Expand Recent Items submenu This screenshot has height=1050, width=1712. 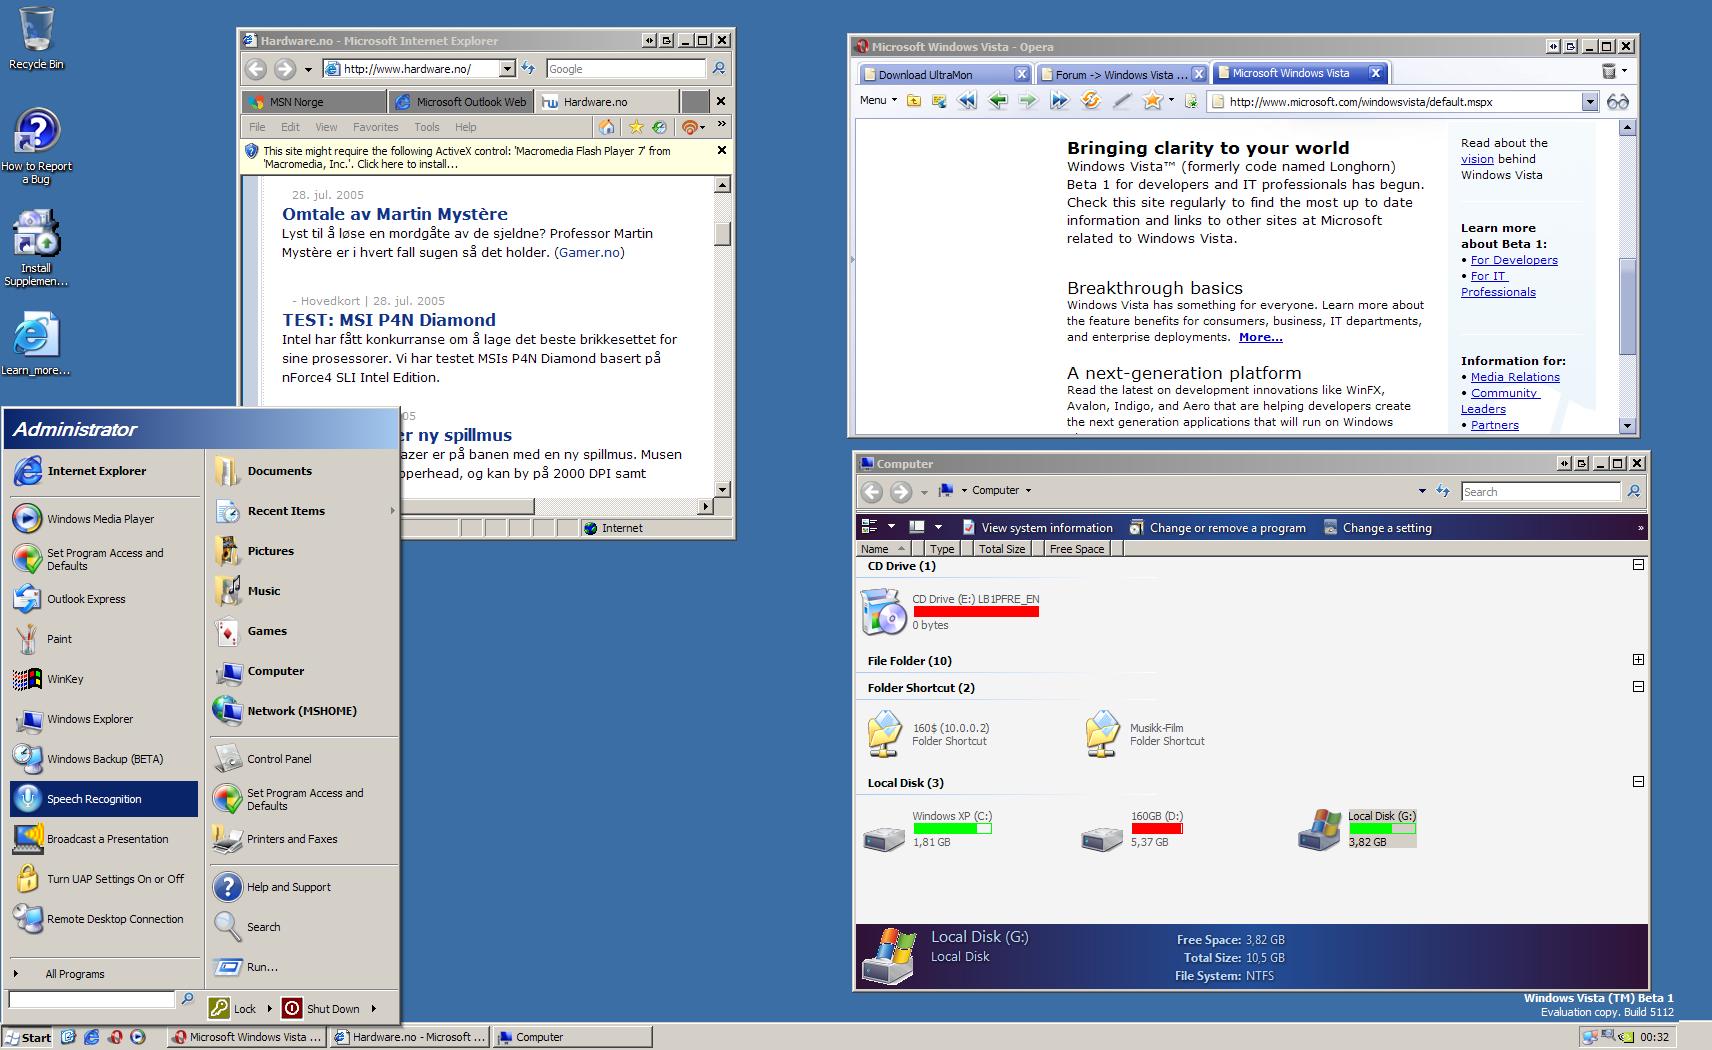[392, 511]
